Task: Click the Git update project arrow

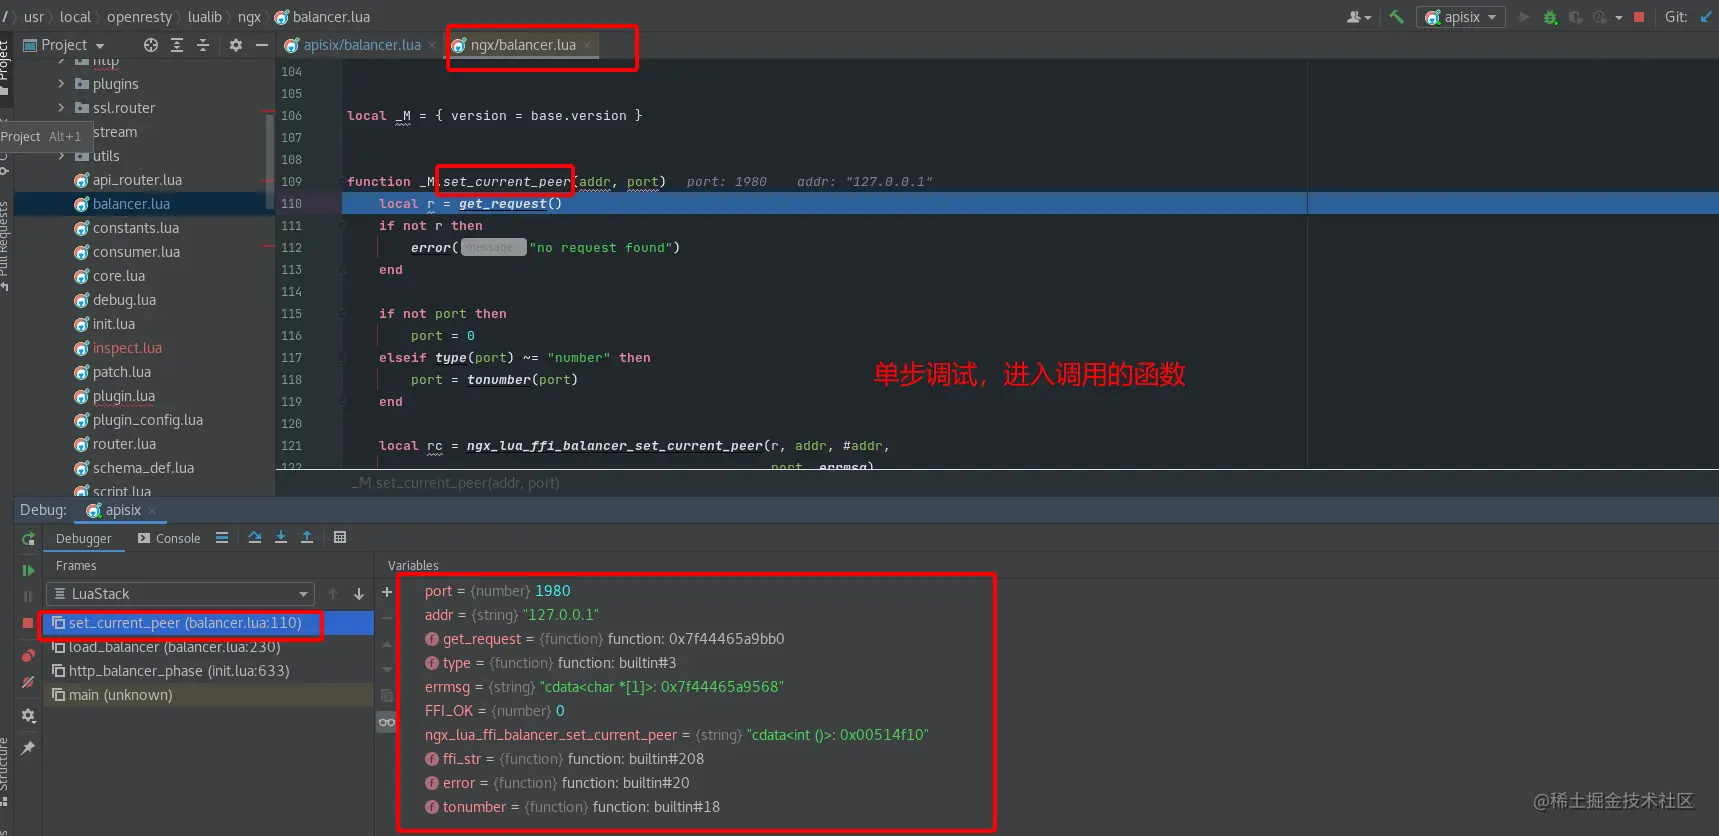Action: point(1706,17)
